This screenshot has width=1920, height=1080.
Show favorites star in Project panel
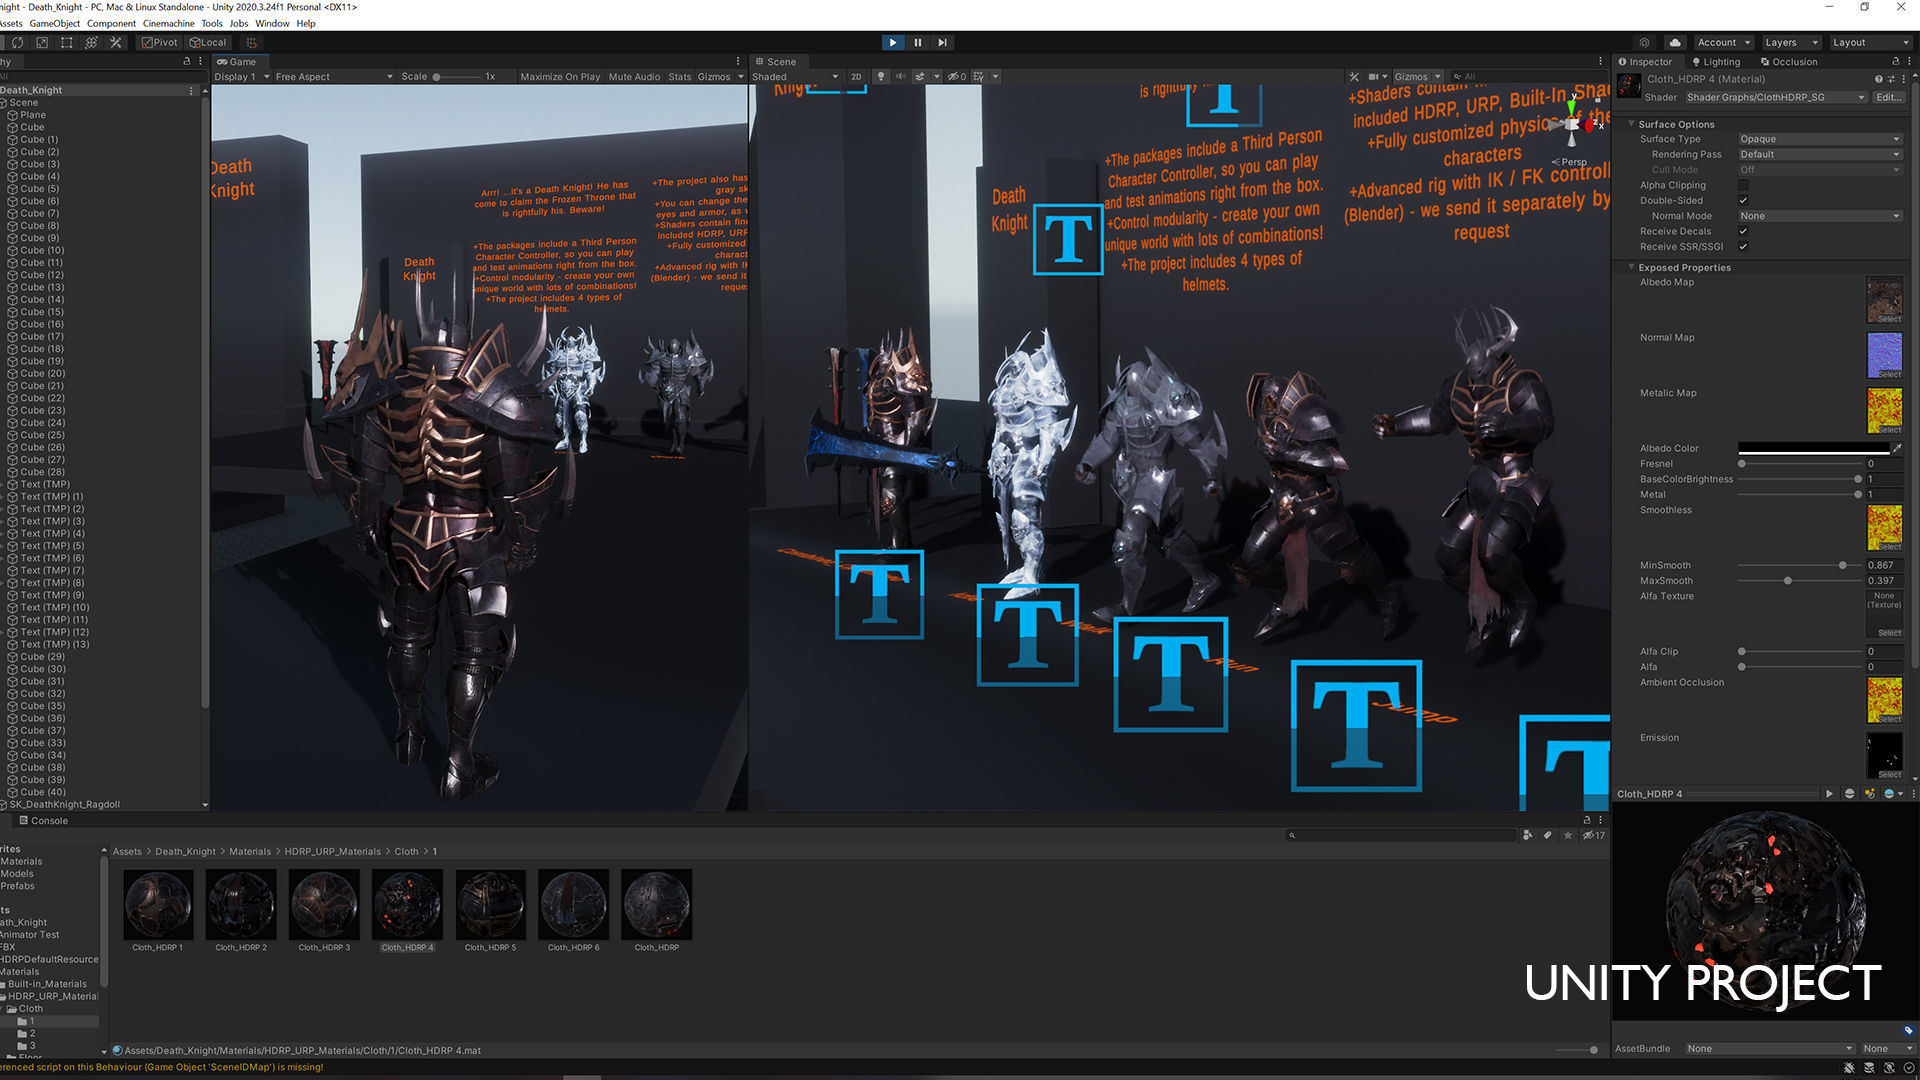1568,835
